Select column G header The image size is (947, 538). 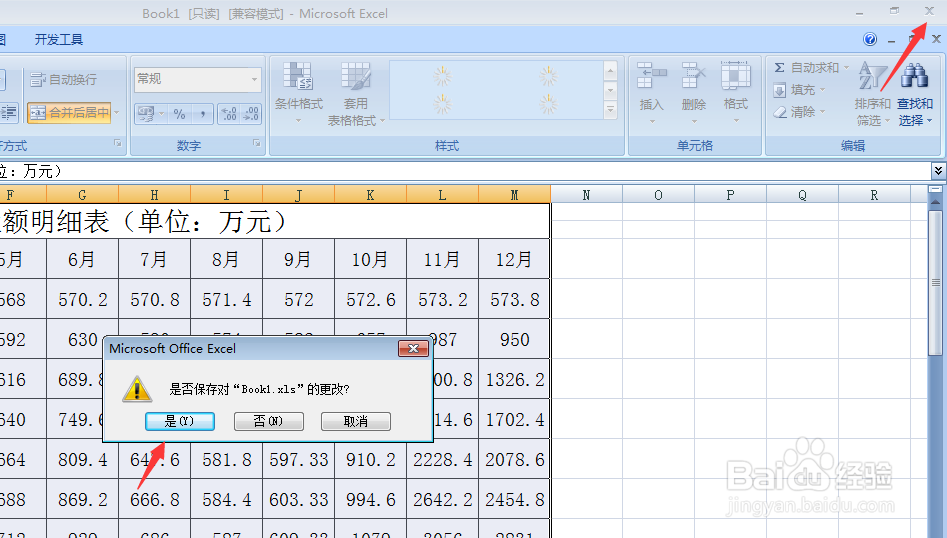pyautogui.click(x=82, y=195)
